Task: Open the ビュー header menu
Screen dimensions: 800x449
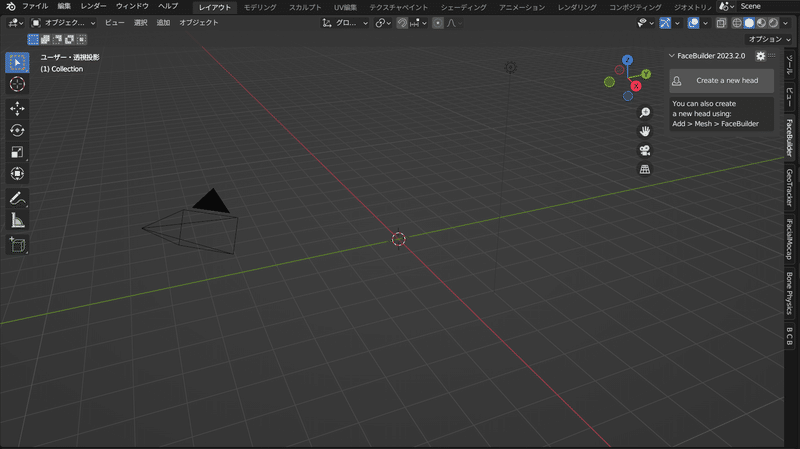Action: (115, 23)
